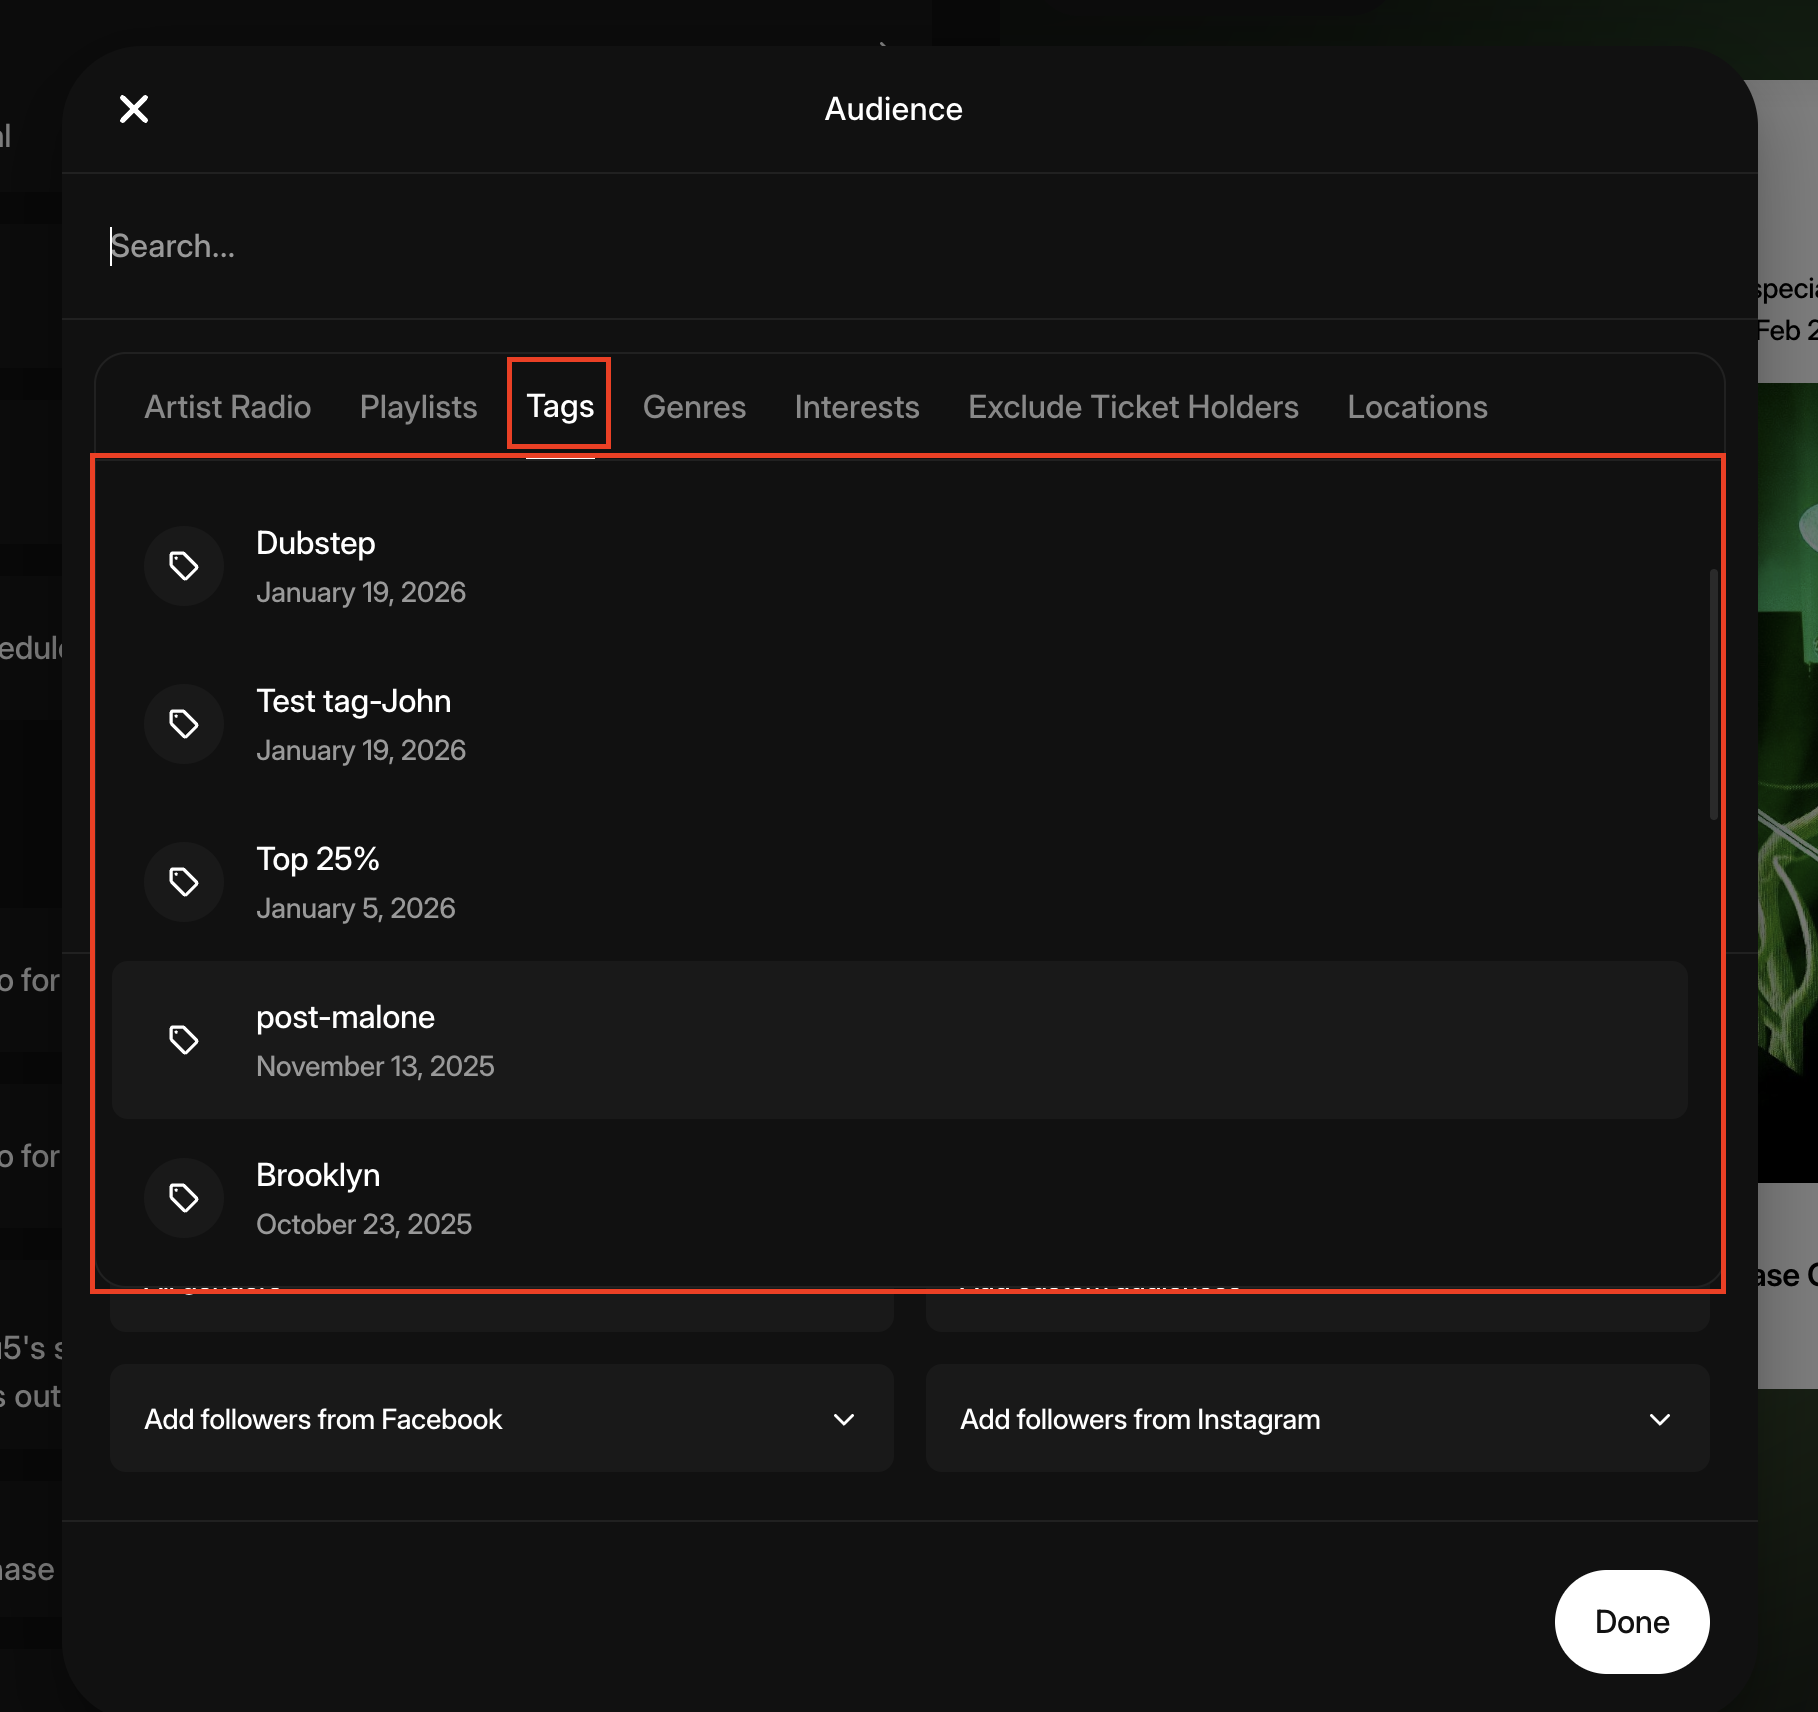Click the tag icon beside post-malone
The image size is (1818, 1712).
click(184, 1040)
